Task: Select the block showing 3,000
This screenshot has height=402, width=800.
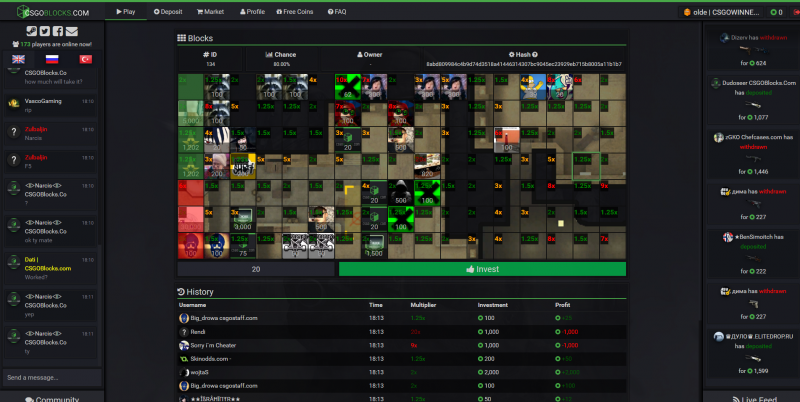Action: pos(243,219)
